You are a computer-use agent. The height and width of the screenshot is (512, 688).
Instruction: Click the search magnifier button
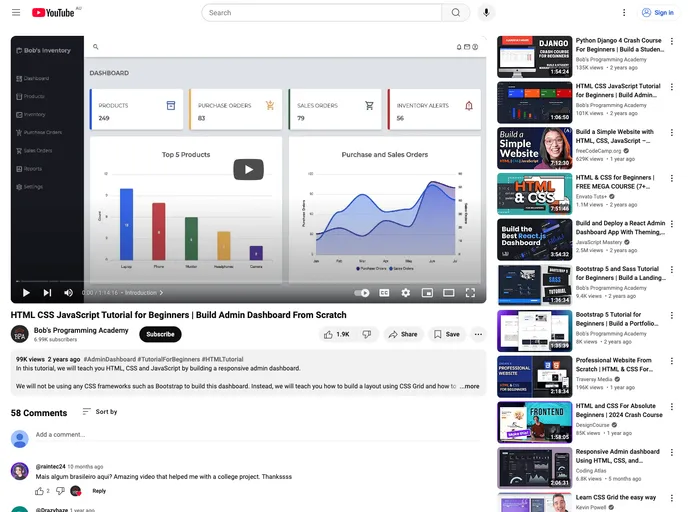(x=455, y=13)
